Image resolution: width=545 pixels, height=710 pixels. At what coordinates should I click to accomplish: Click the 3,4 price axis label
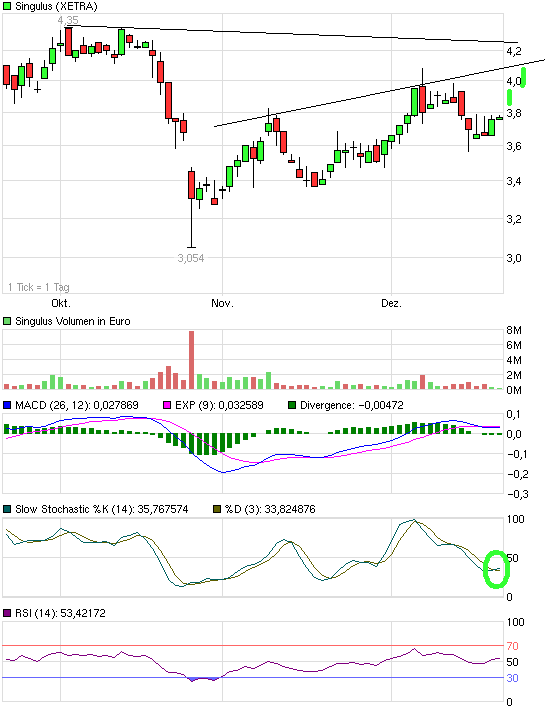click(514, 182)
